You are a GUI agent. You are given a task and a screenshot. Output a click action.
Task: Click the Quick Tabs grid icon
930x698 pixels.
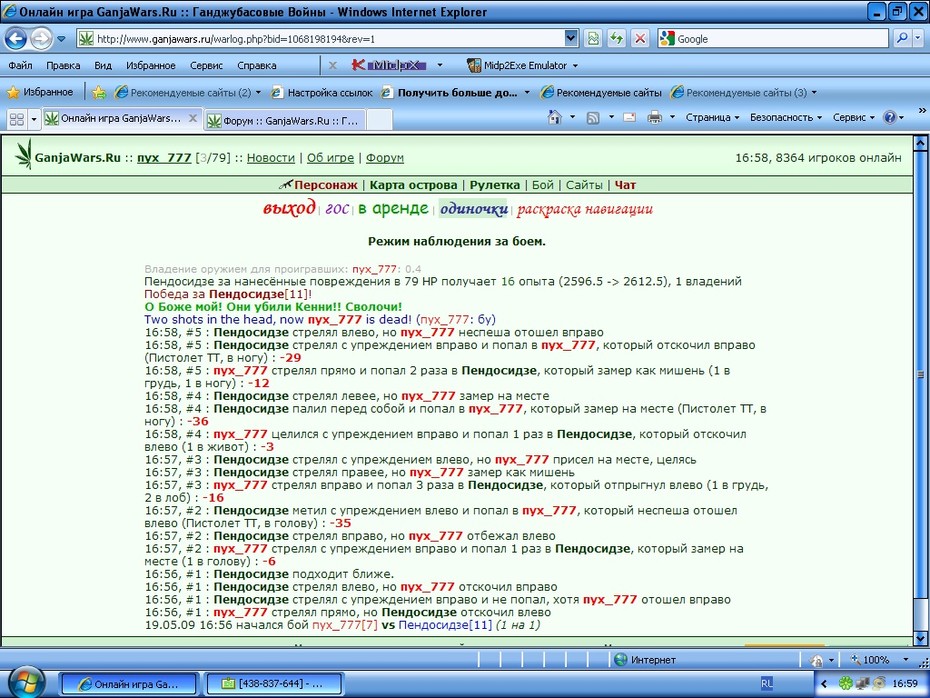pyautogui.click(x=17, y=119)
